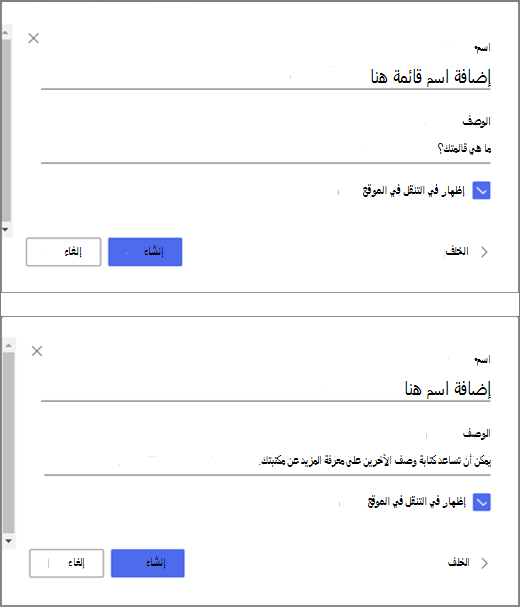This screenshot has width=520, height=607.
Task: Click upper panel scrollbar down arrow
Action: click(5, 230)
